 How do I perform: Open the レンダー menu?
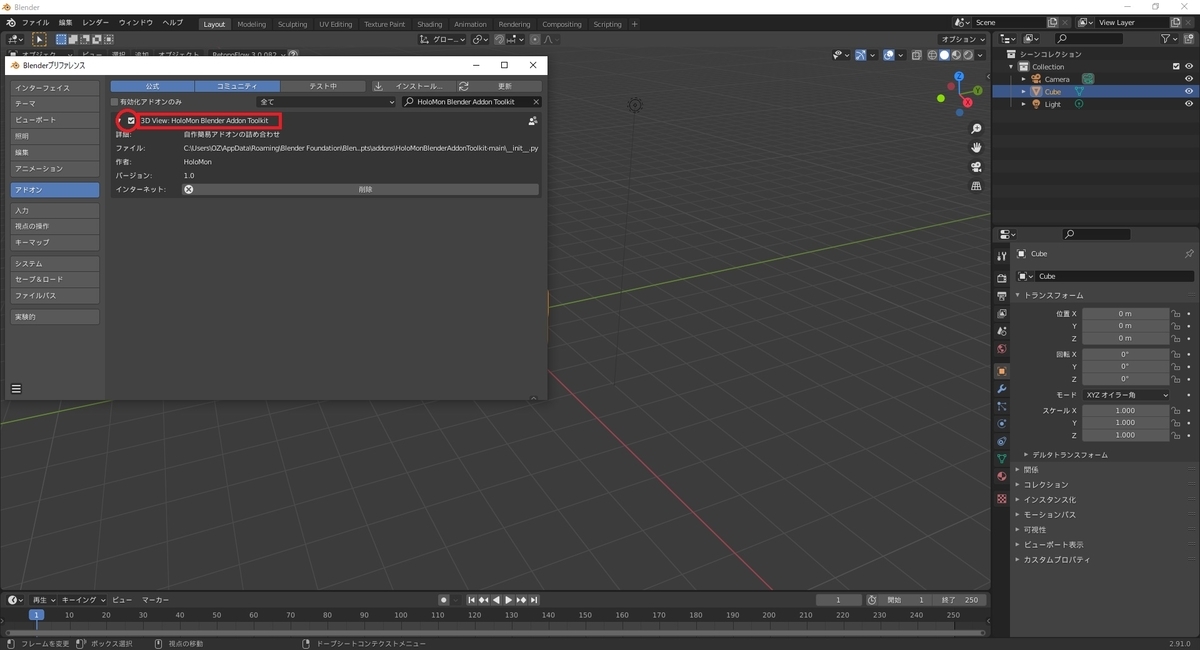pyautogui.click(x=96, y=22)
